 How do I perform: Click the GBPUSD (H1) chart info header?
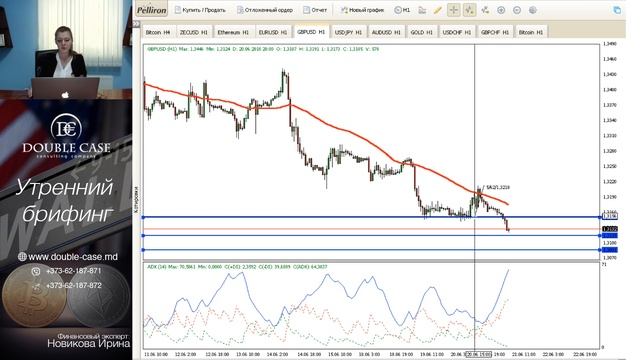[263, 49]
